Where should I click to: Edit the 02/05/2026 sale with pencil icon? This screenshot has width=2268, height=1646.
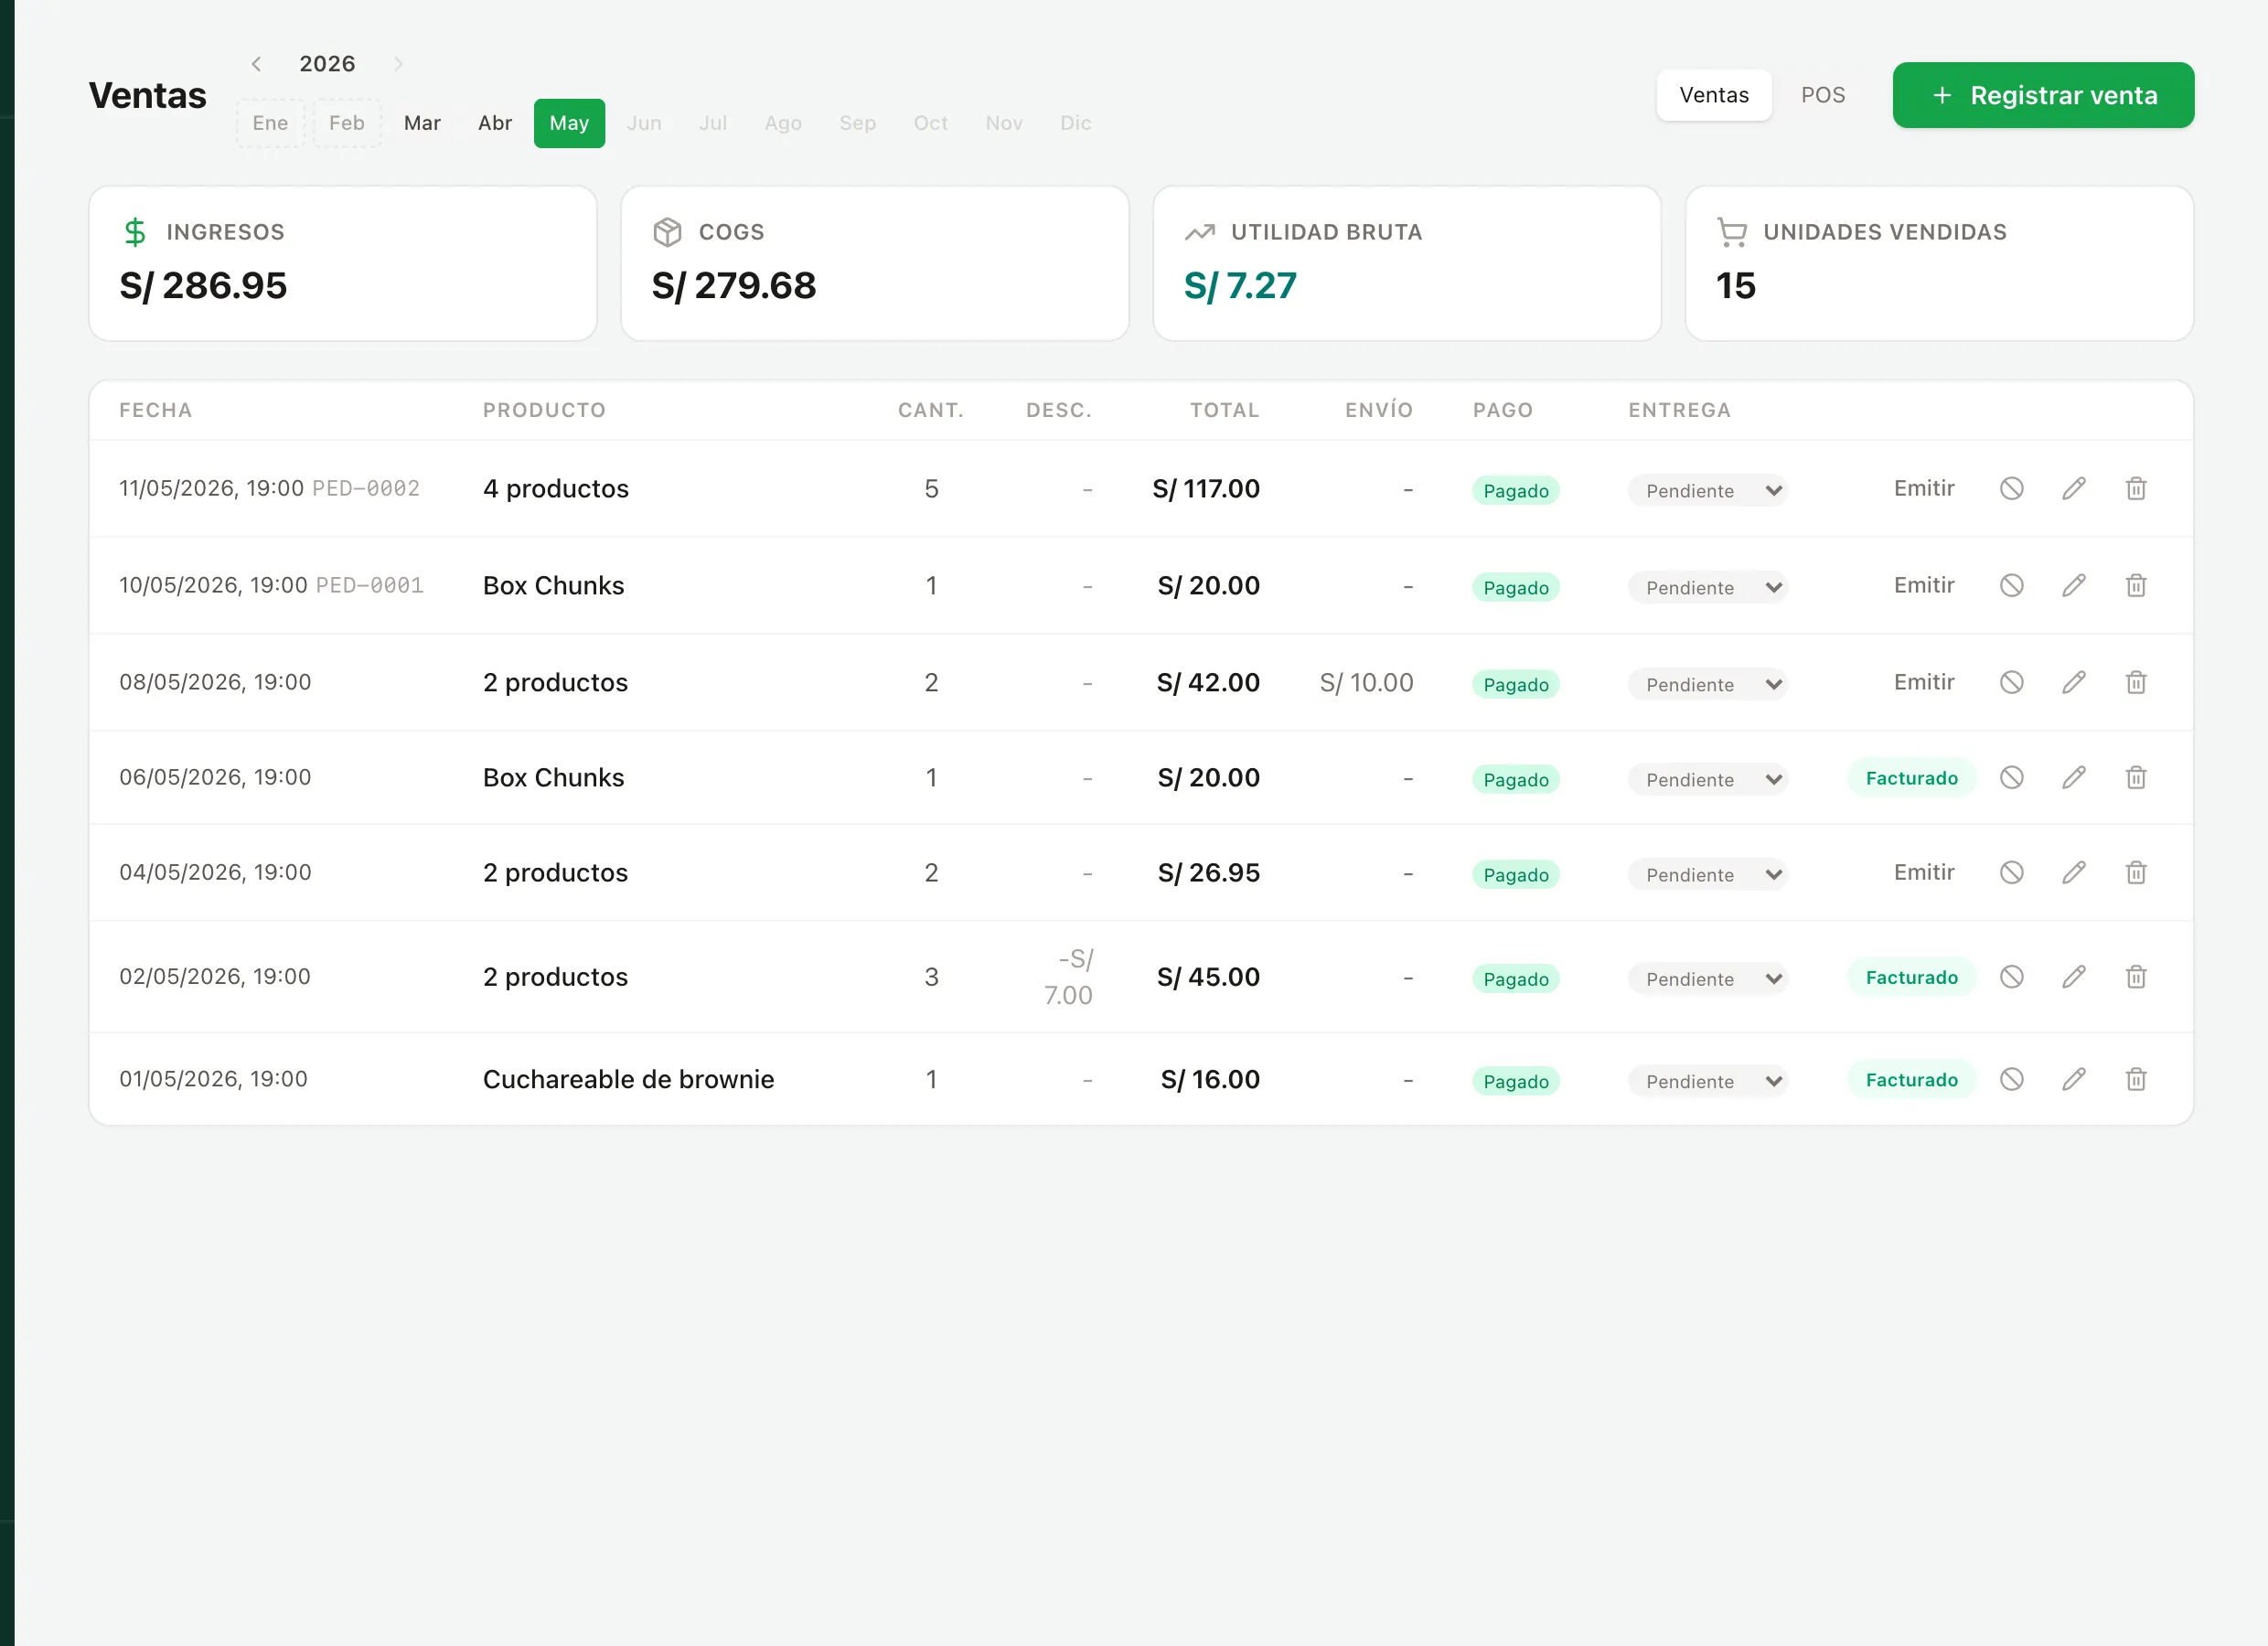(2074, 976)
